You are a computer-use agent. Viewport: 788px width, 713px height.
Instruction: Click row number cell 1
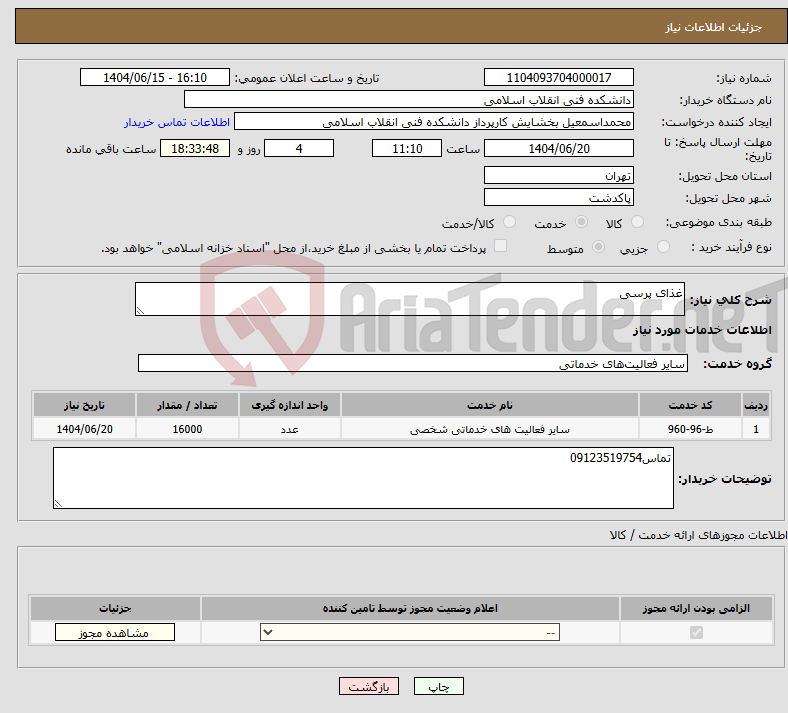[x=756, y=429]
